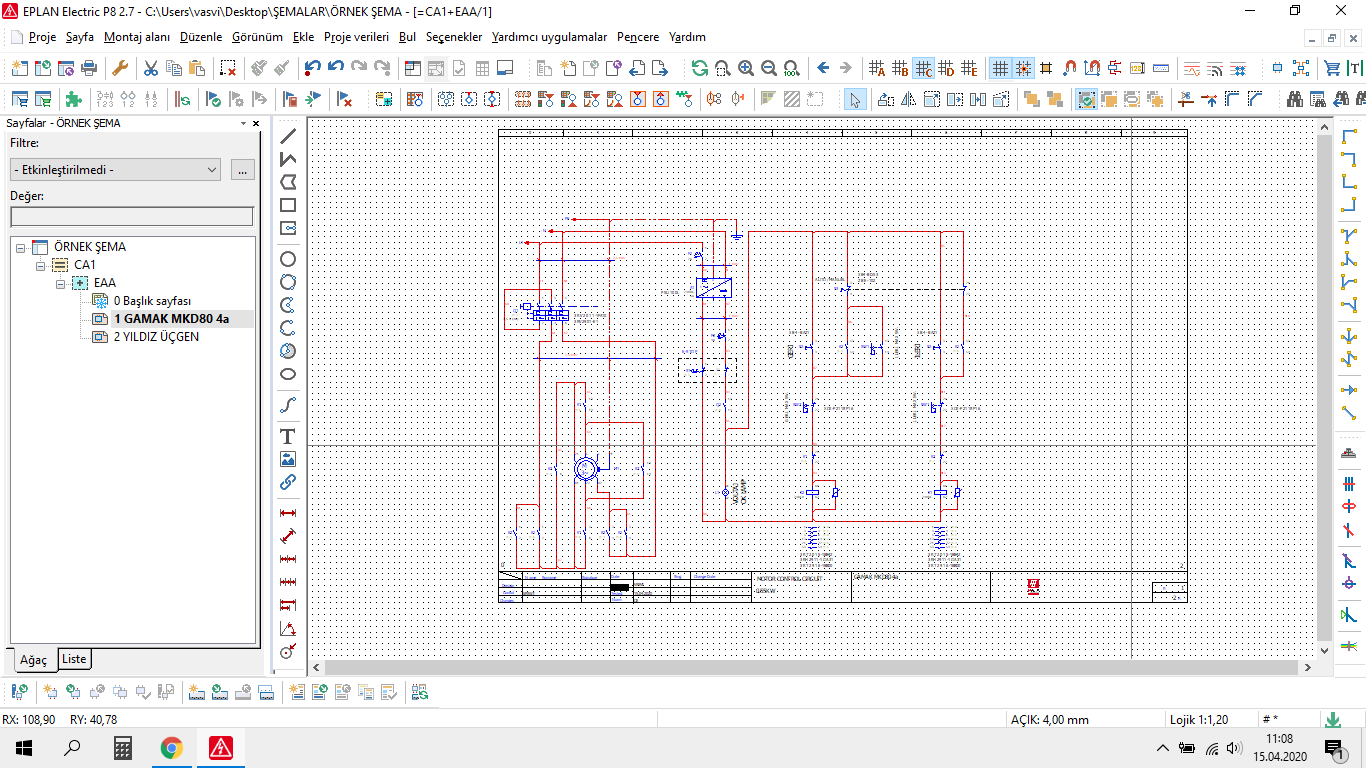Image resolution: width=1366 pixels, height=768 pixels.
Task: Open the Windows Start menu
Action: click(23, 748)
